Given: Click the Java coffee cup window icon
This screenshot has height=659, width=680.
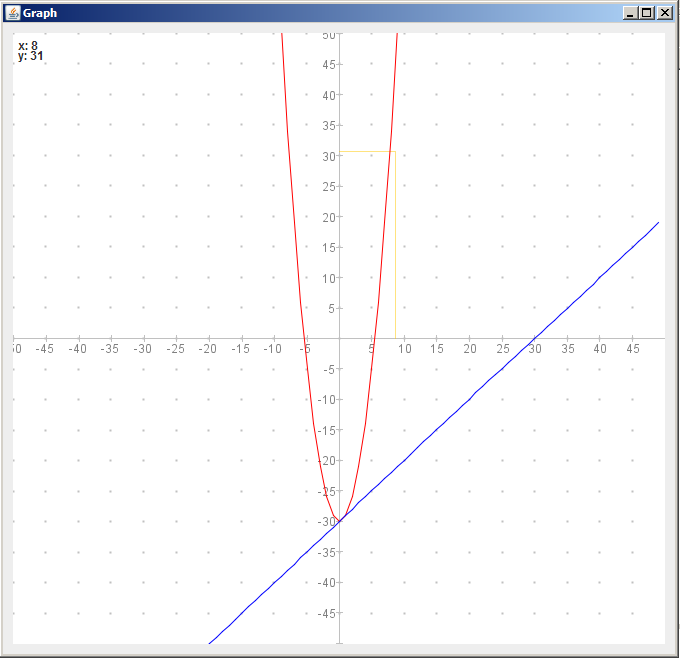Looking at the screenshot, I should coord(13,13).
